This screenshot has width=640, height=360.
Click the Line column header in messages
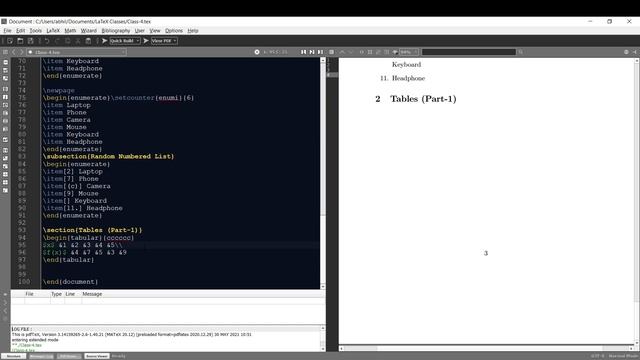pyautogui.click(x=70, y=294)
